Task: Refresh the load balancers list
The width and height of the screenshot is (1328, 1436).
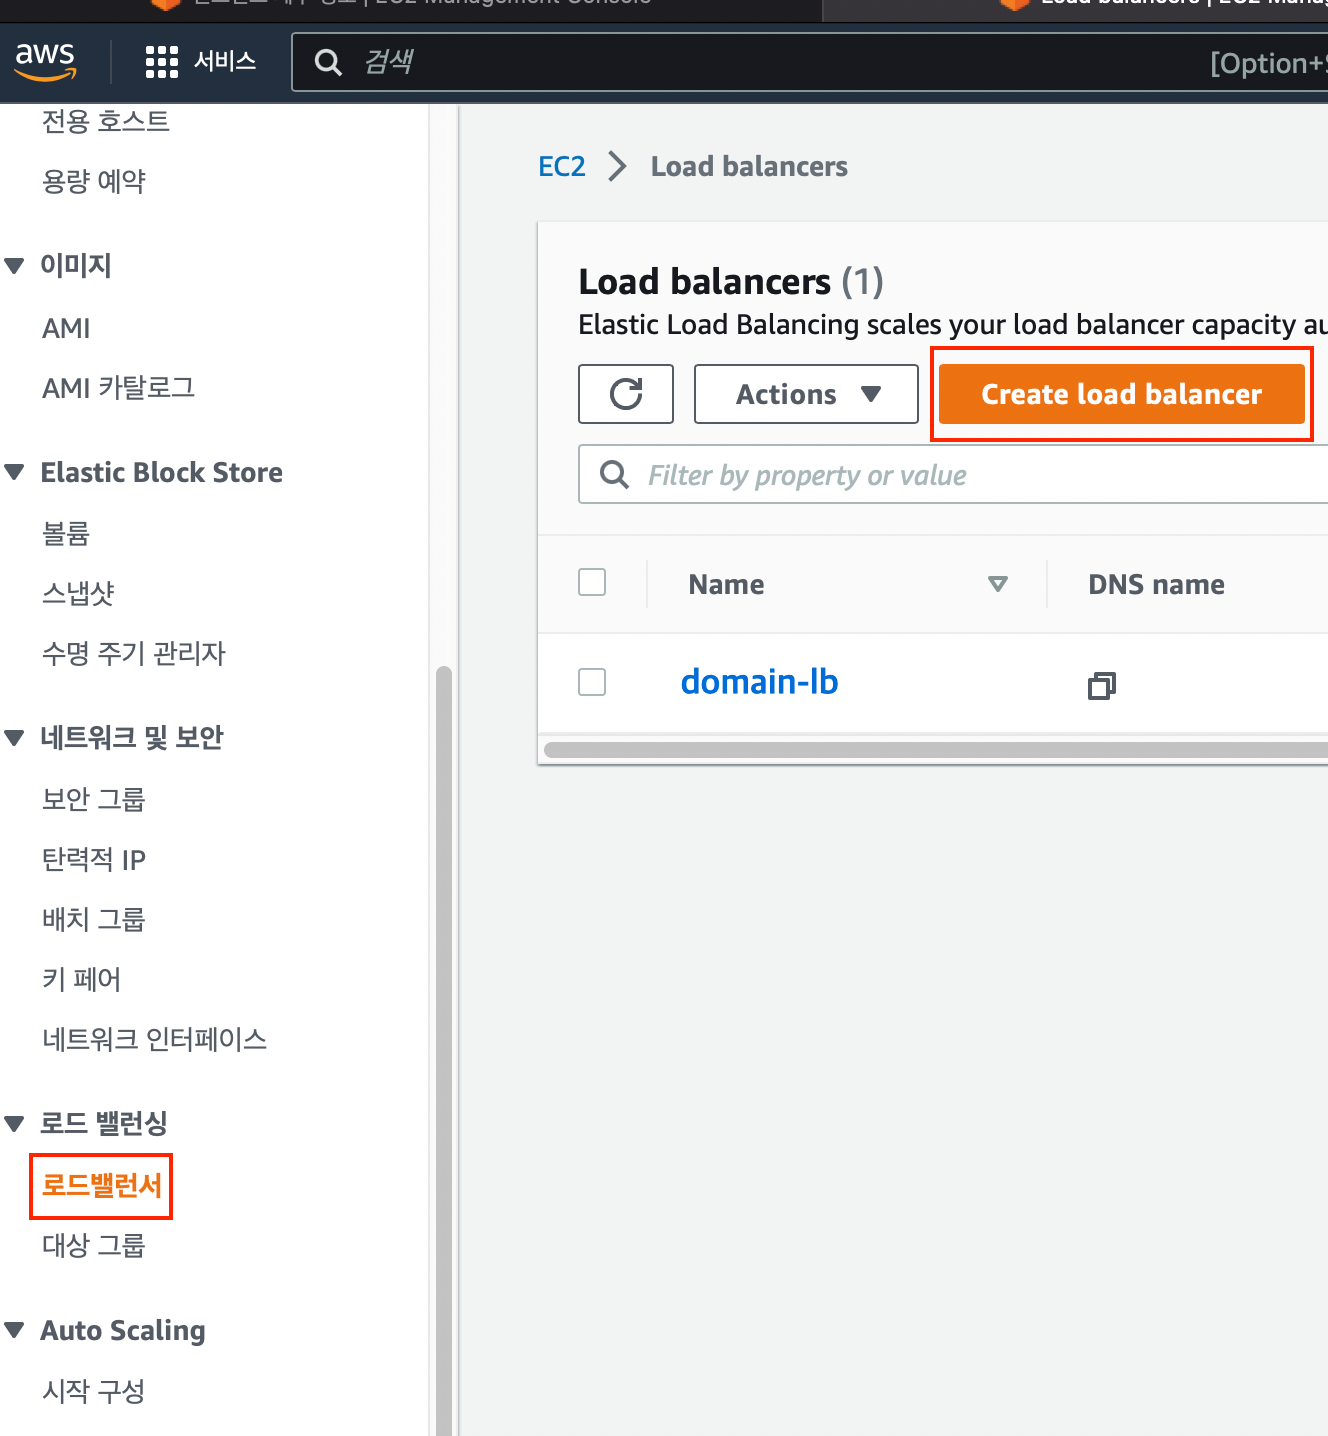Action: click(626, 394)
